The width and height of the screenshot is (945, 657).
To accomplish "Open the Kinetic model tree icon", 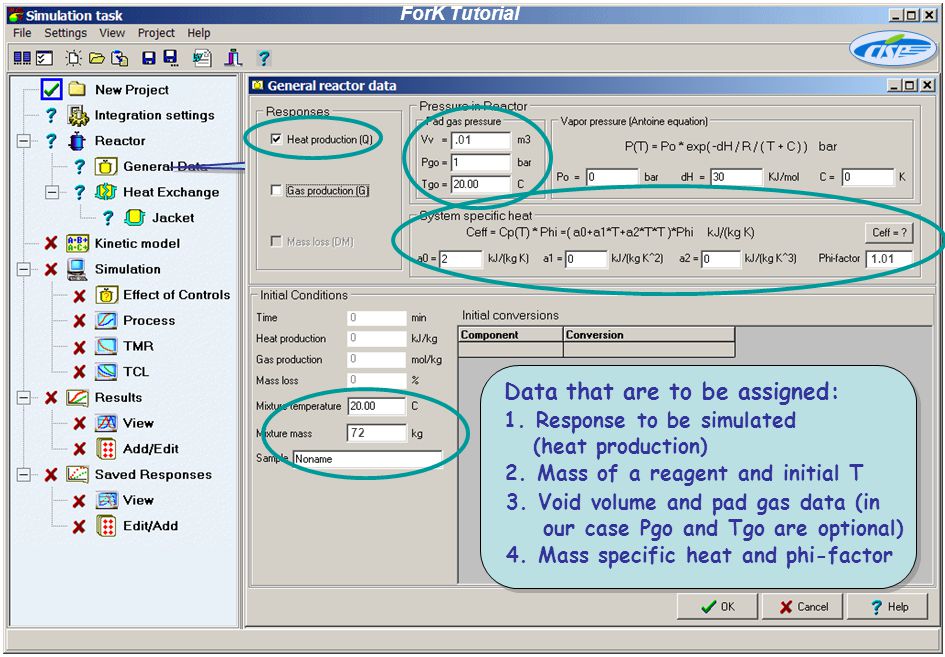I will [x=78, y=244].
